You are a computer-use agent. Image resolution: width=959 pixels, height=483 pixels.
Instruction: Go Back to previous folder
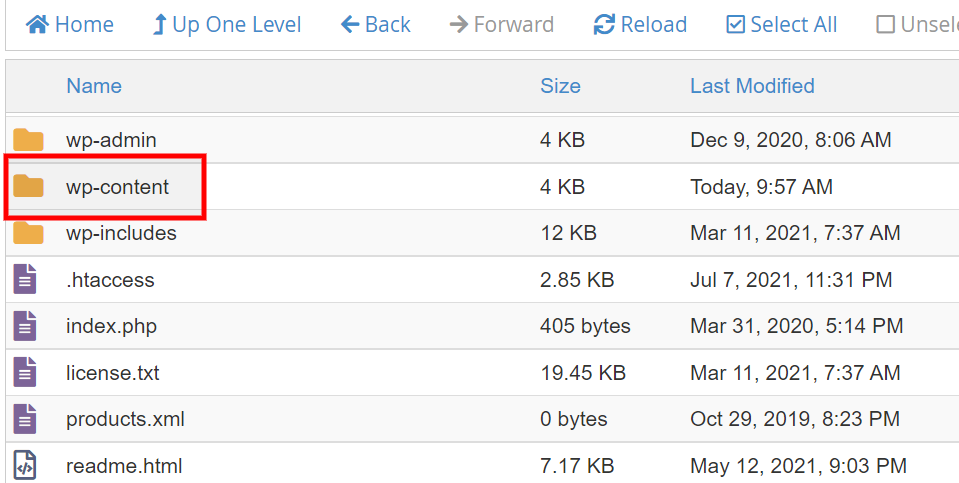[x=375, y=24]
